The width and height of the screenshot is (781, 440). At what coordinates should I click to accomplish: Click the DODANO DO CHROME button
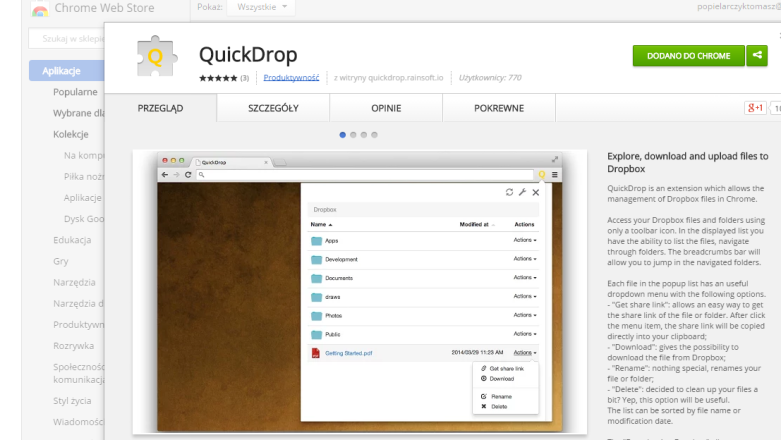pyautogui.click(x=689, y=56)
